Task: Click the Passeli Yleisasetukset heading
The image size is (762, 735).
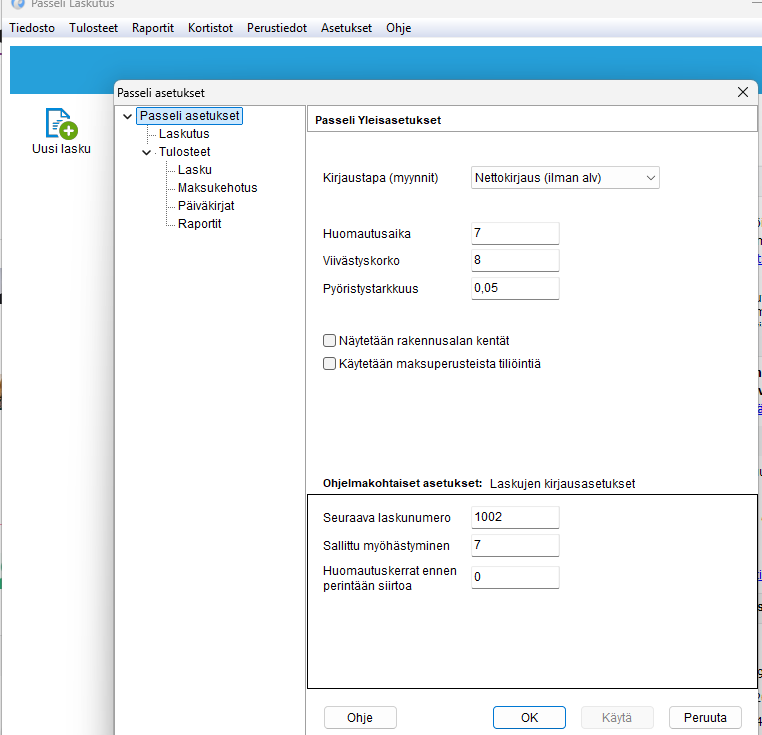Action: [x=378, y=120]
